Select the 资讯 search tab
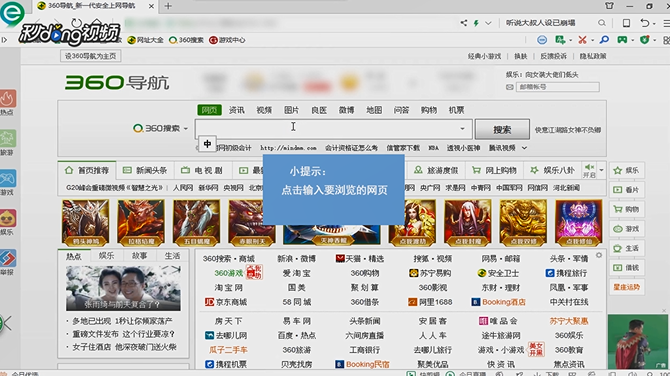The width and height of the screenshot is (670, 376). (x=236, y=110)
